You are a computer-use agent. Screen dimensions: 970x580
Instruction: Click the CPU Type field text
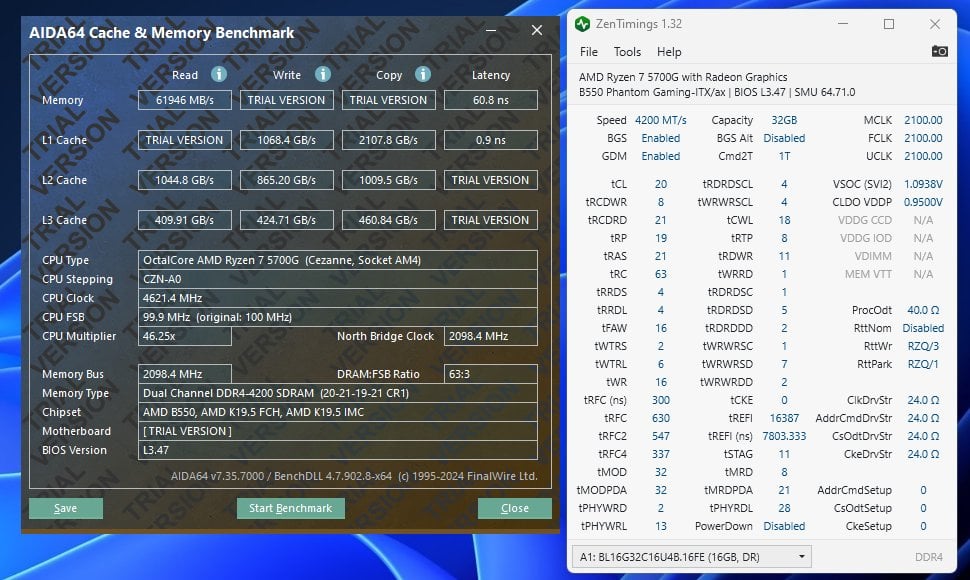338,260
